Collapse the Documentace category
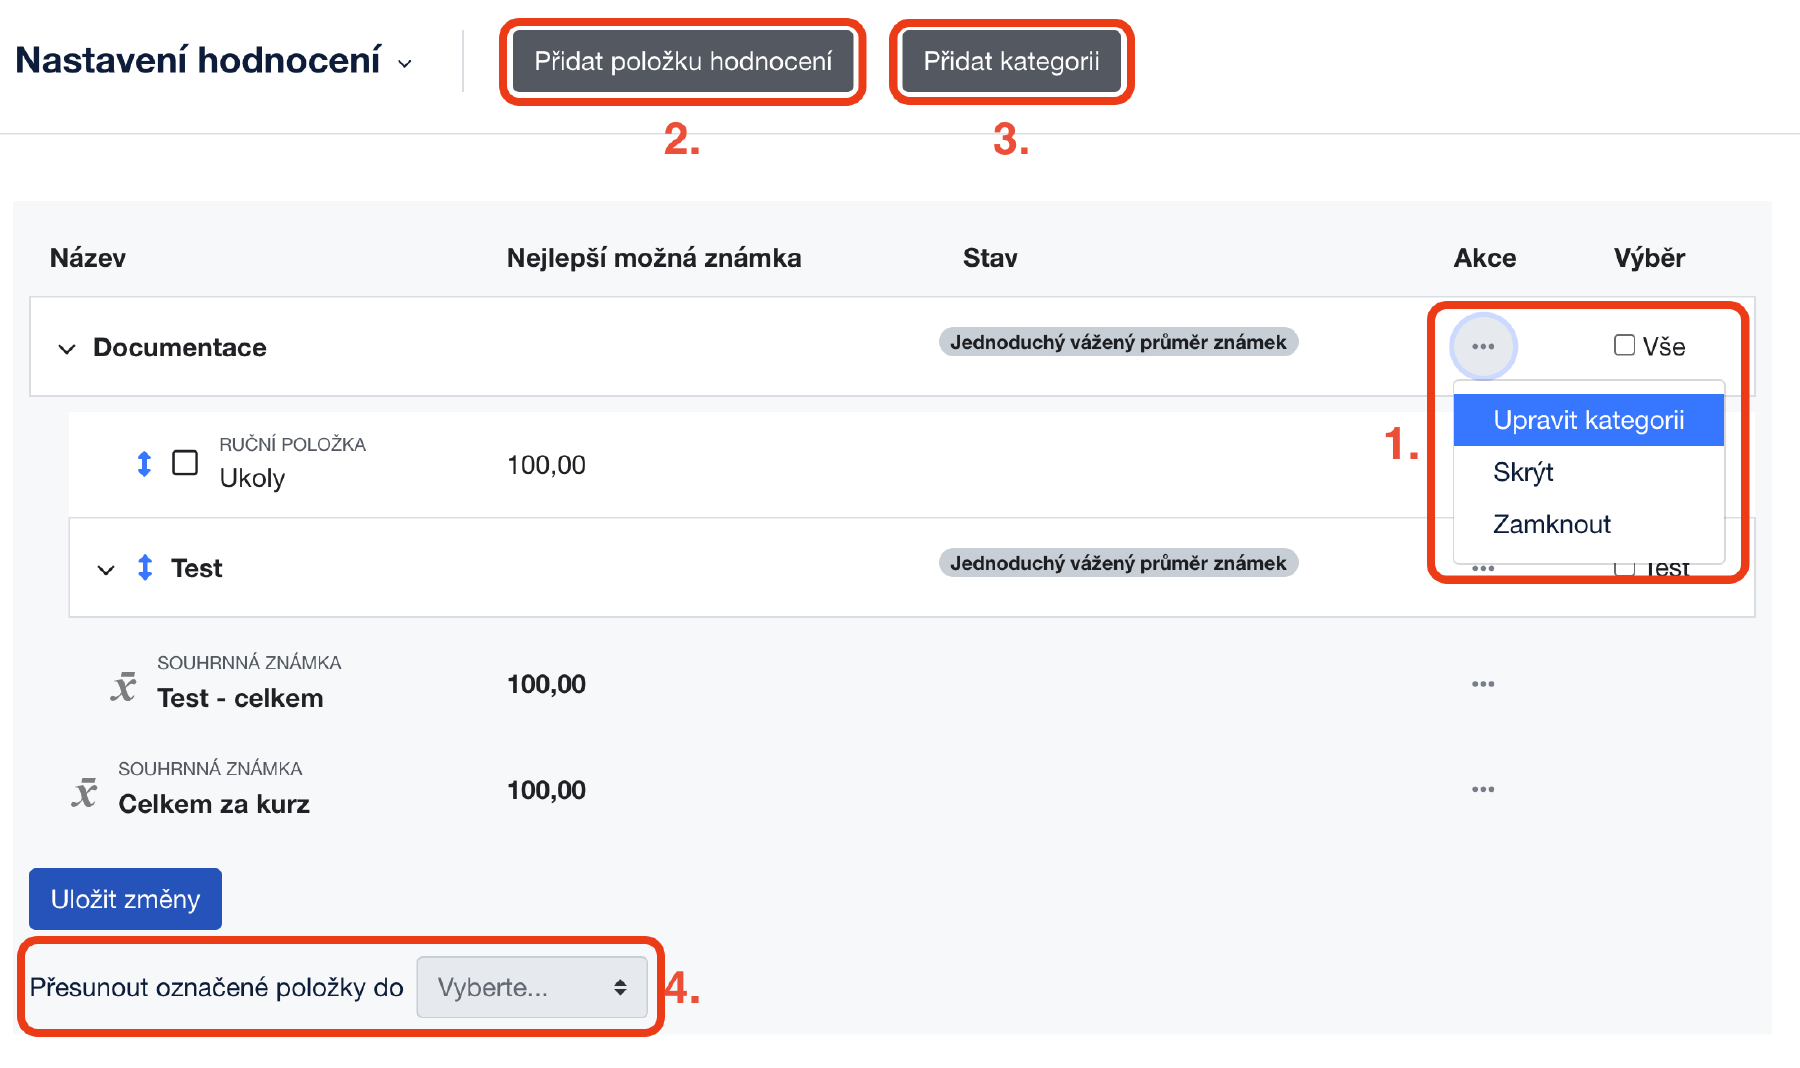The width and height of the screenshot is (1800, 1068). click(x=67, y=349)
